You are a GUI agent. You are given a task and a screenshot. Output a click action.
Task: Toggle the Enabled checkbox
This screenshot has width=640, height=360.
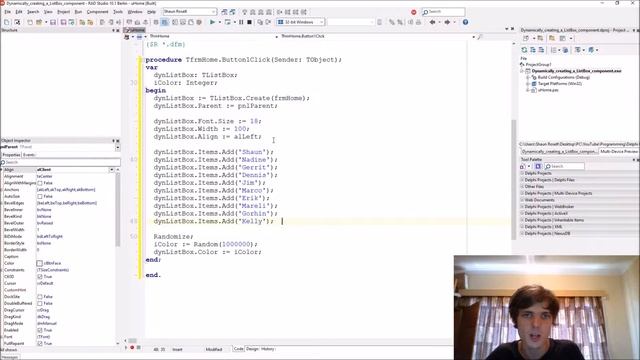(40, 330)
